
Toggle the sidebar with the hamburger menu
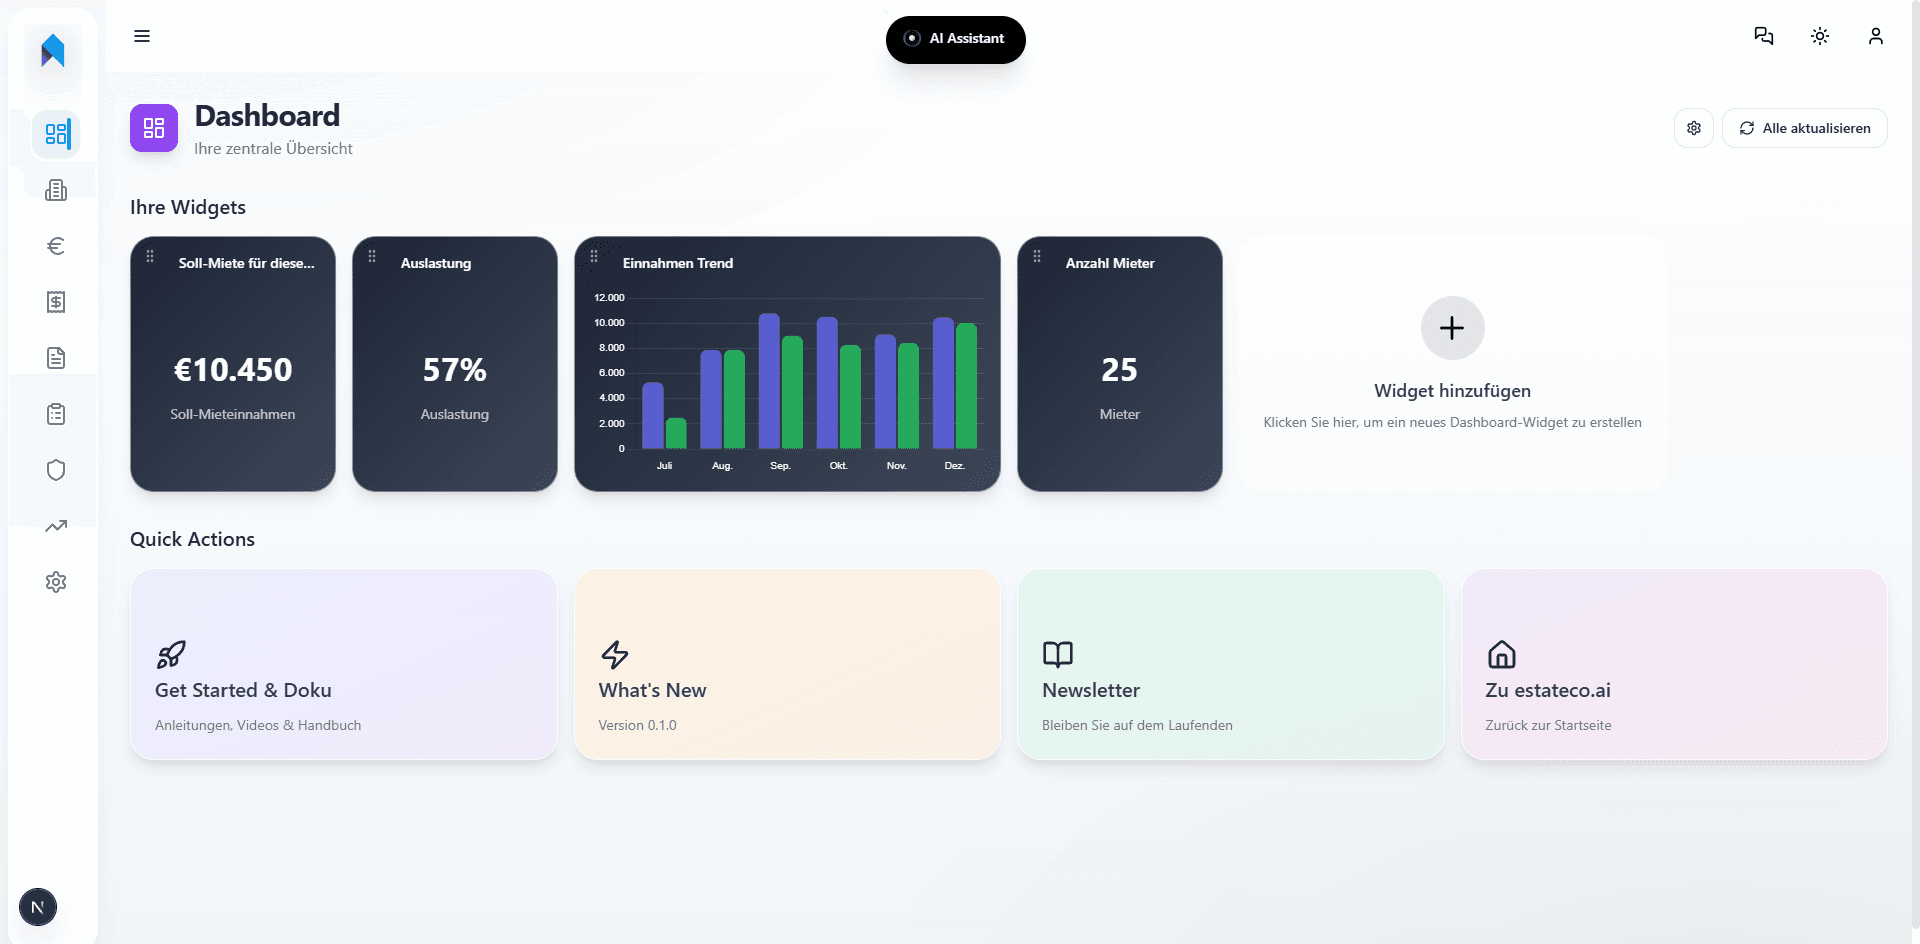click(x=141, y=36)
